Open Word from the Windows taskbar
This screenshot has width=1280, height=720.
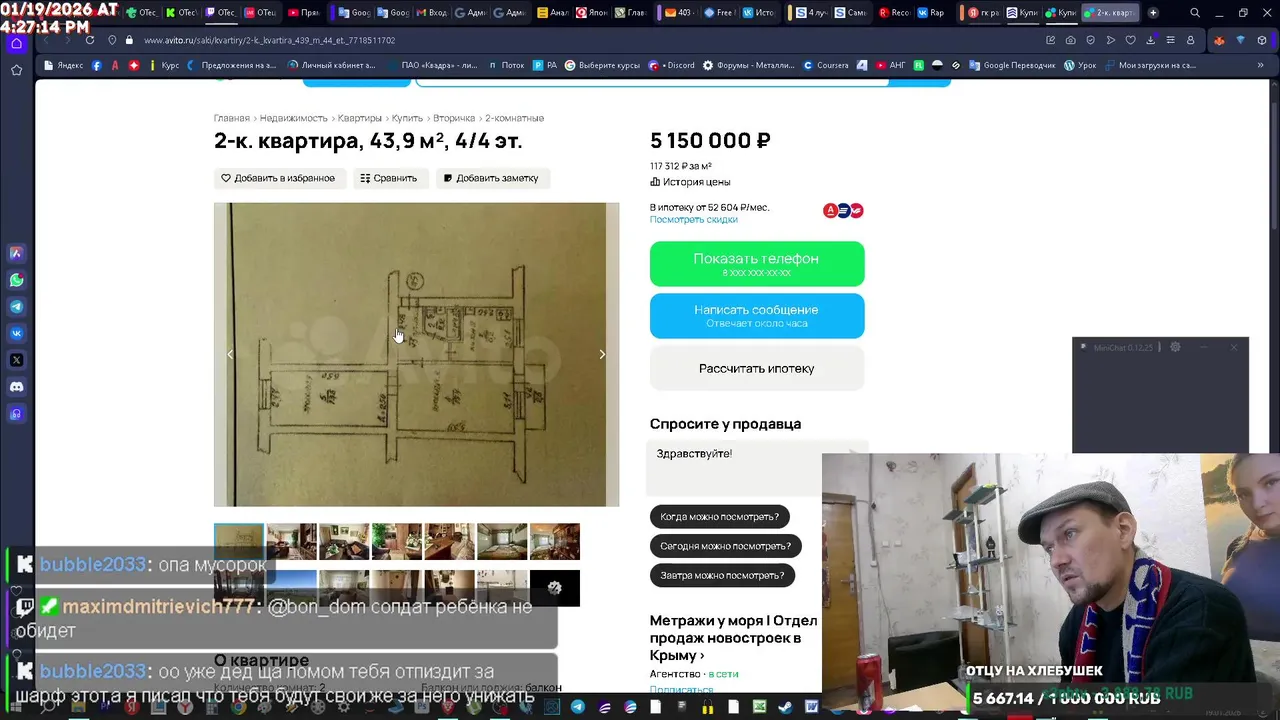click(812, 707)
